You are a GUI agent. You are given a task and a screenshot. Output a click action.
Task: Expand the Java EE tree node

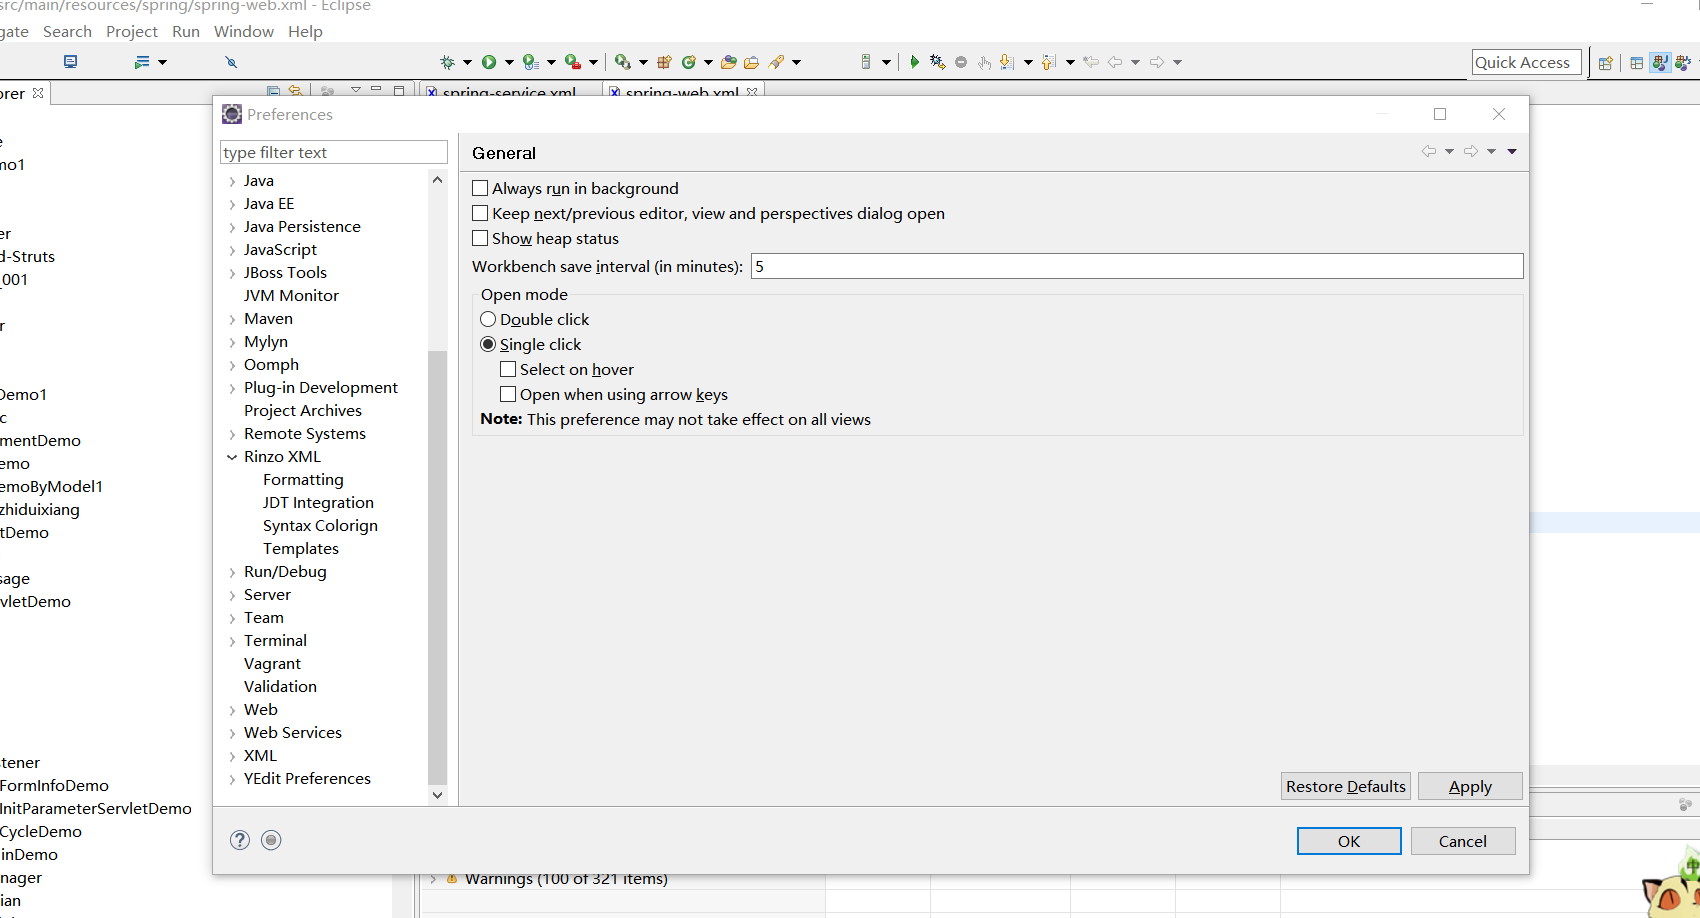point(232,204)
